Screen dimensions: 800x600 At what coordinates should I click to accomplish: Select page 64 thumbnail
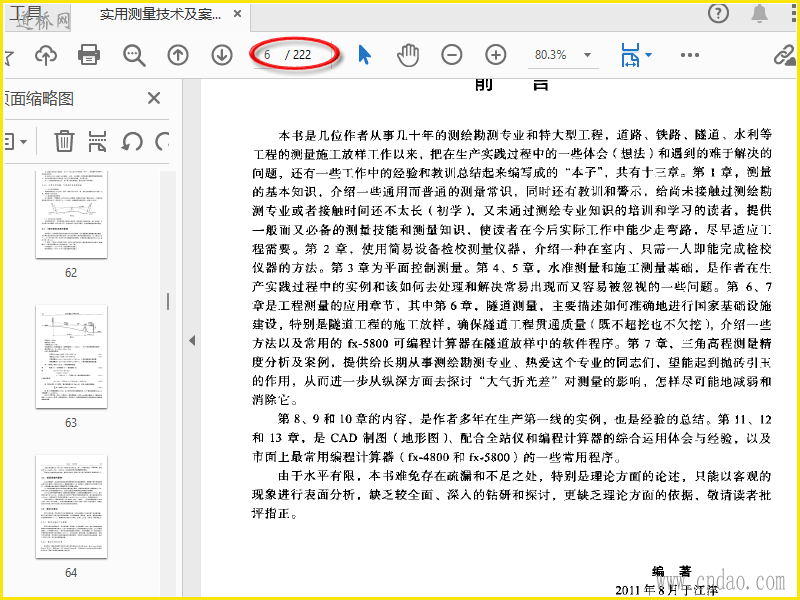click(x=71, y=507)
